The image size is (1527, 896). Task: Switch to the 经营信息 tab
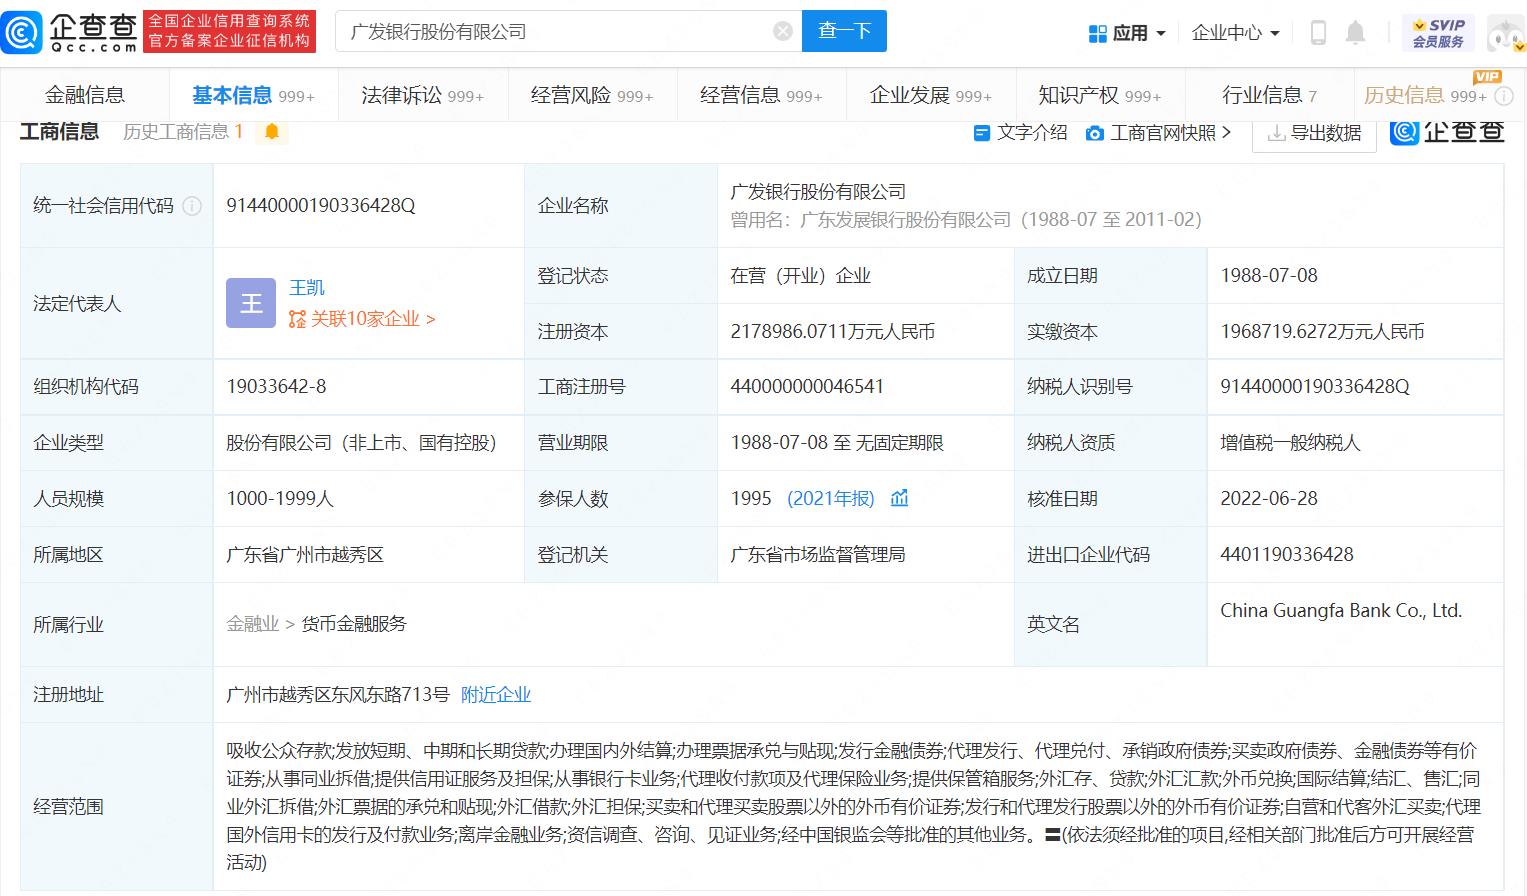(x=761, y=95)
